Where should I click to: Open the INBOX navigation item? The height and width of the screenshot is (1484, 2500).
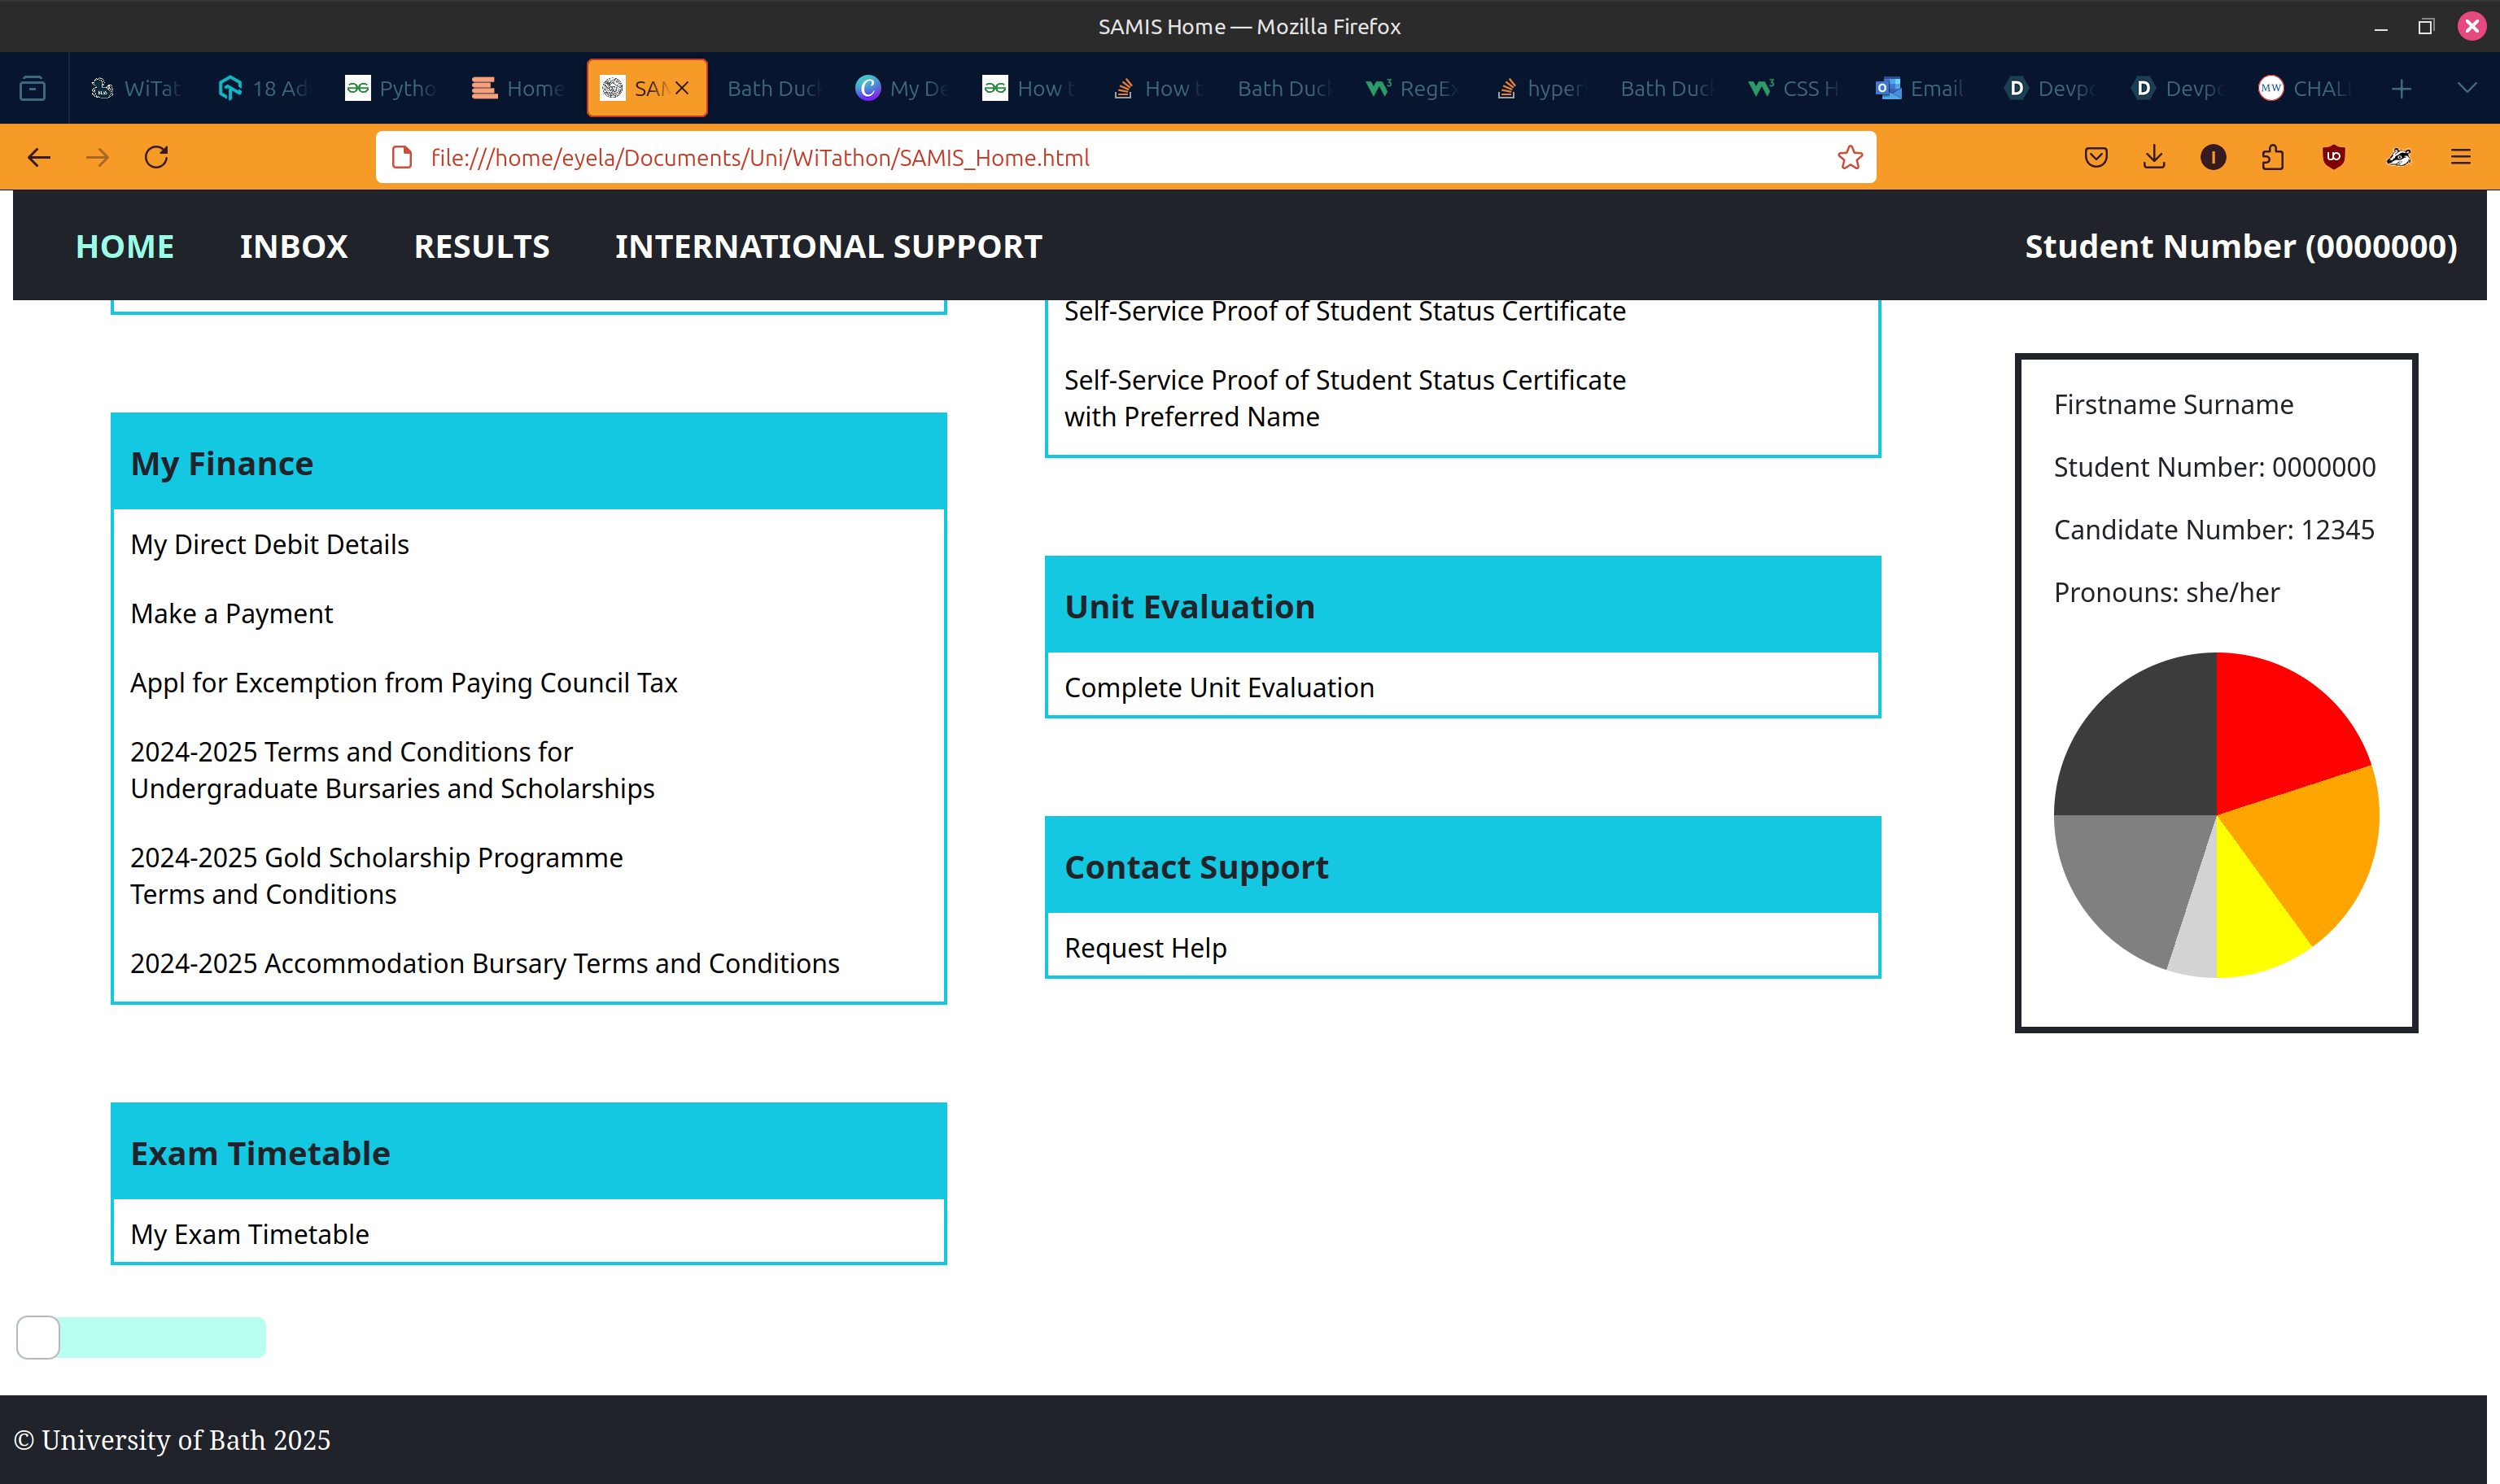click(x=293, y=246)
